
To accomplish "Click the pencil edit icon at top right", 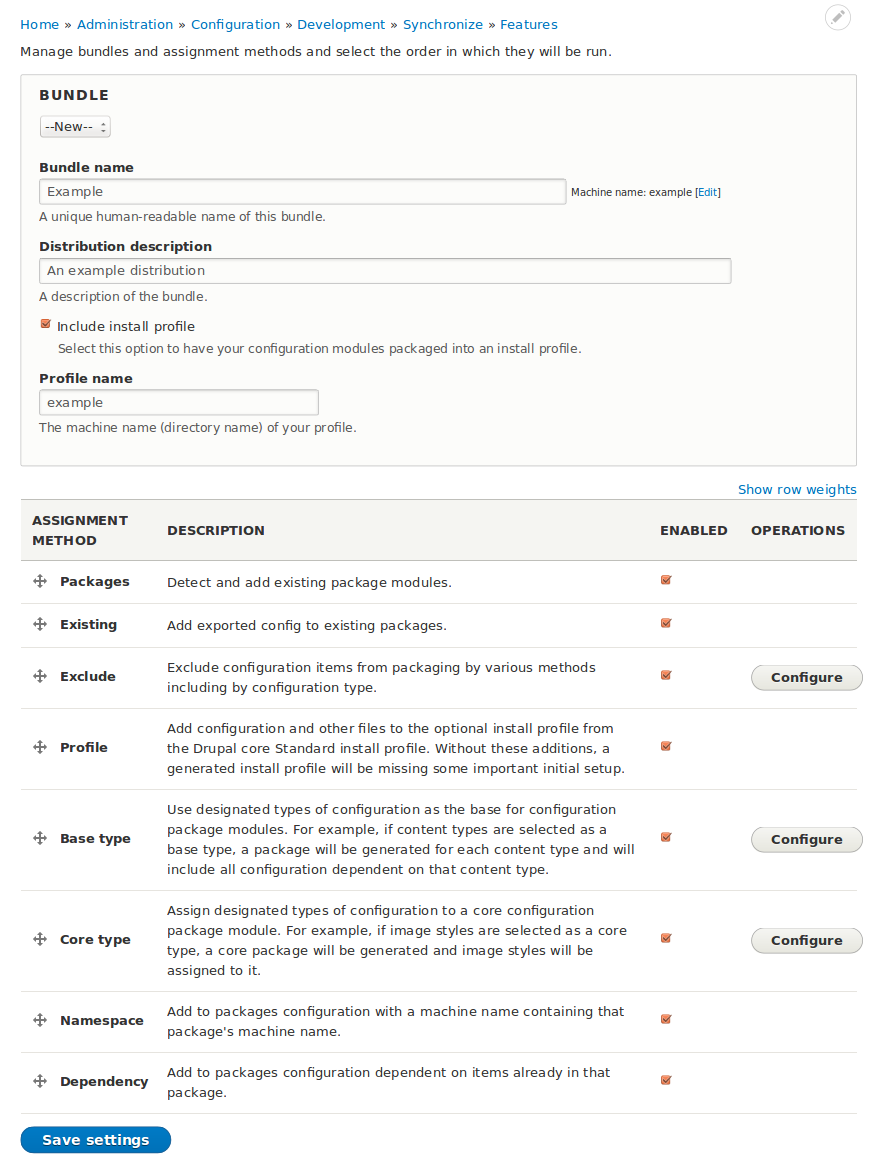I will tap(838, 17).
